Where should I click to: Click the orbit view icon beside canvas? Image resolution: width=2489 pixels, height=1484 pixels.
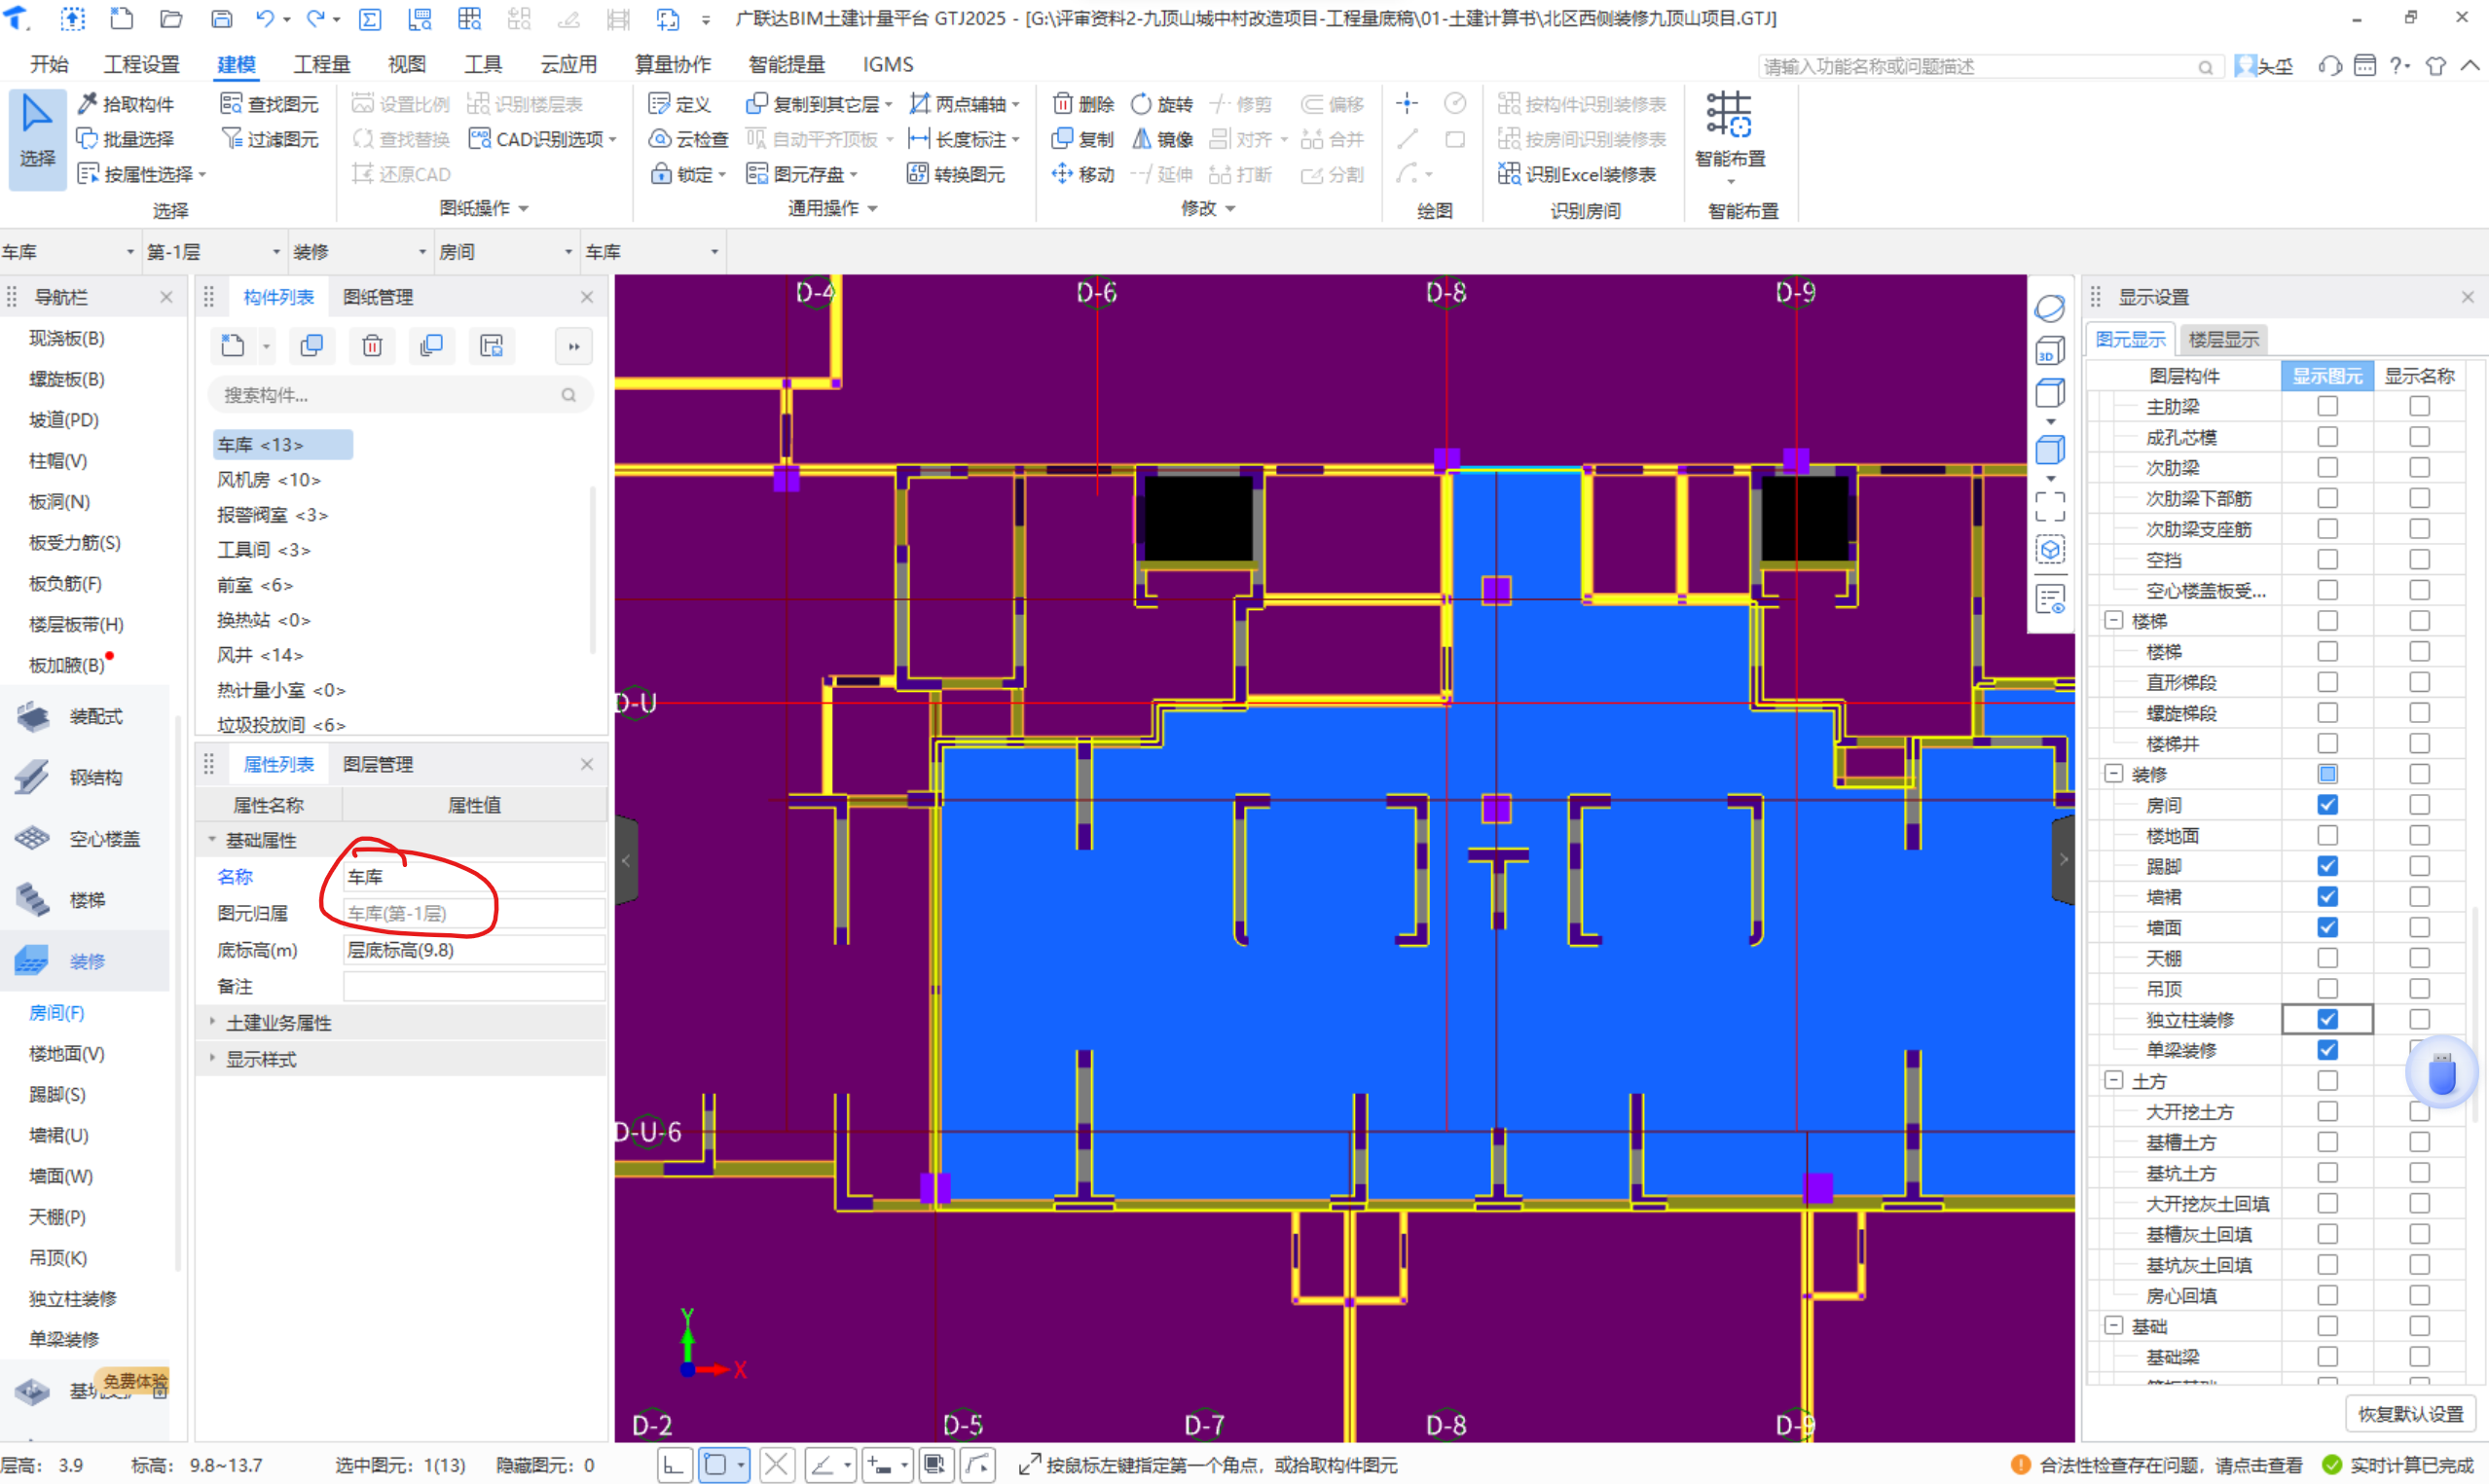pyautogui.click(x=2049, y=308)
